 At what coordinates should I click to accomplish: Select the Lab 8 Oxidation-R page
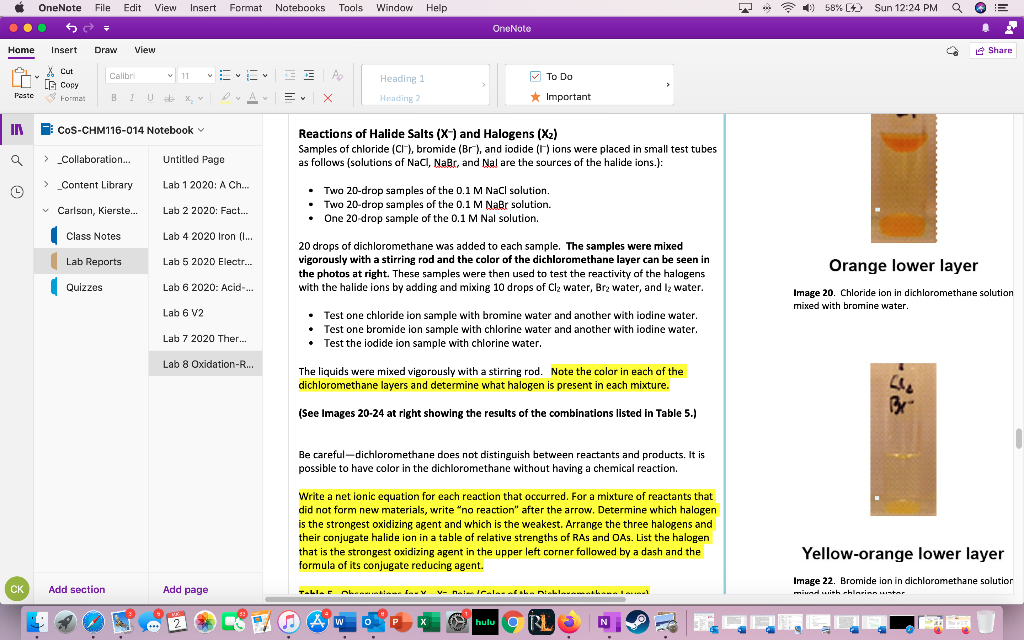pyautogui.click(x=205, y=363)
